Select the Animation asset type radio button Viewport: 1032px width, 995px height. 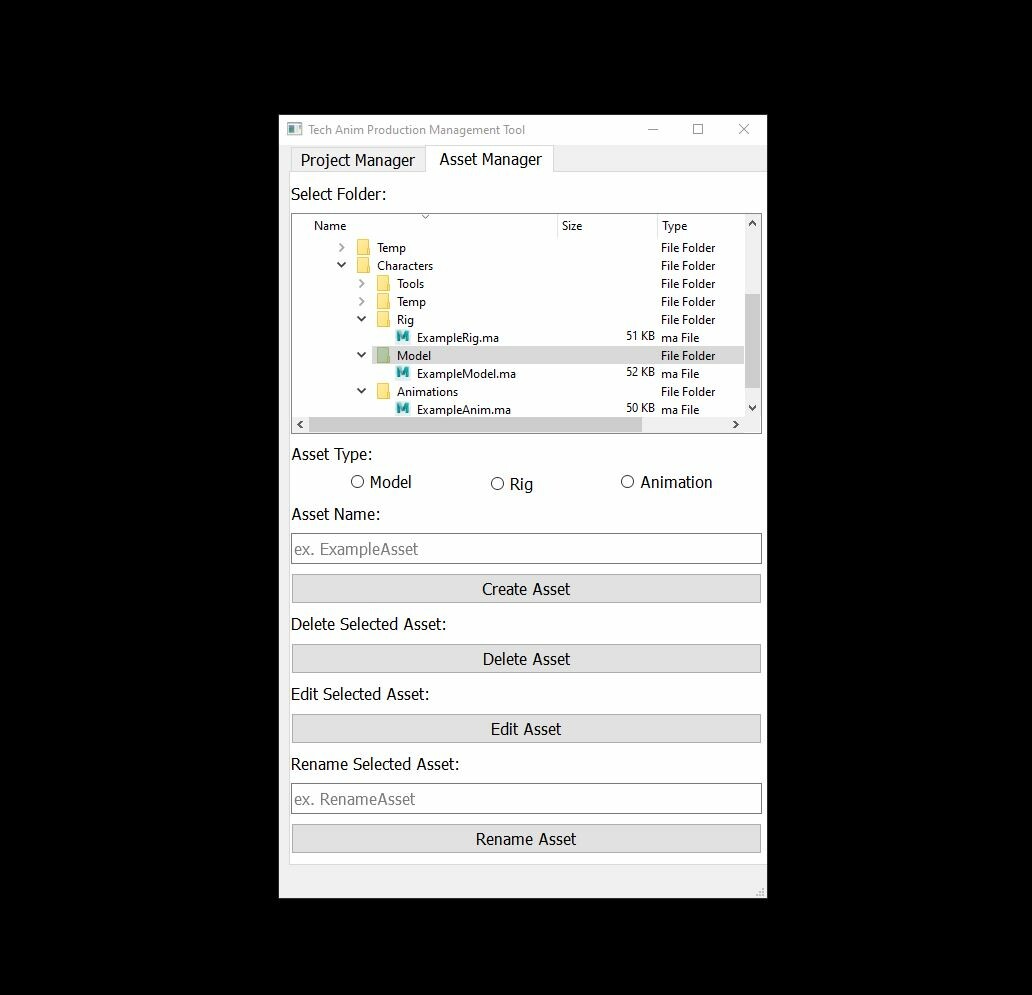coord(627,481)
